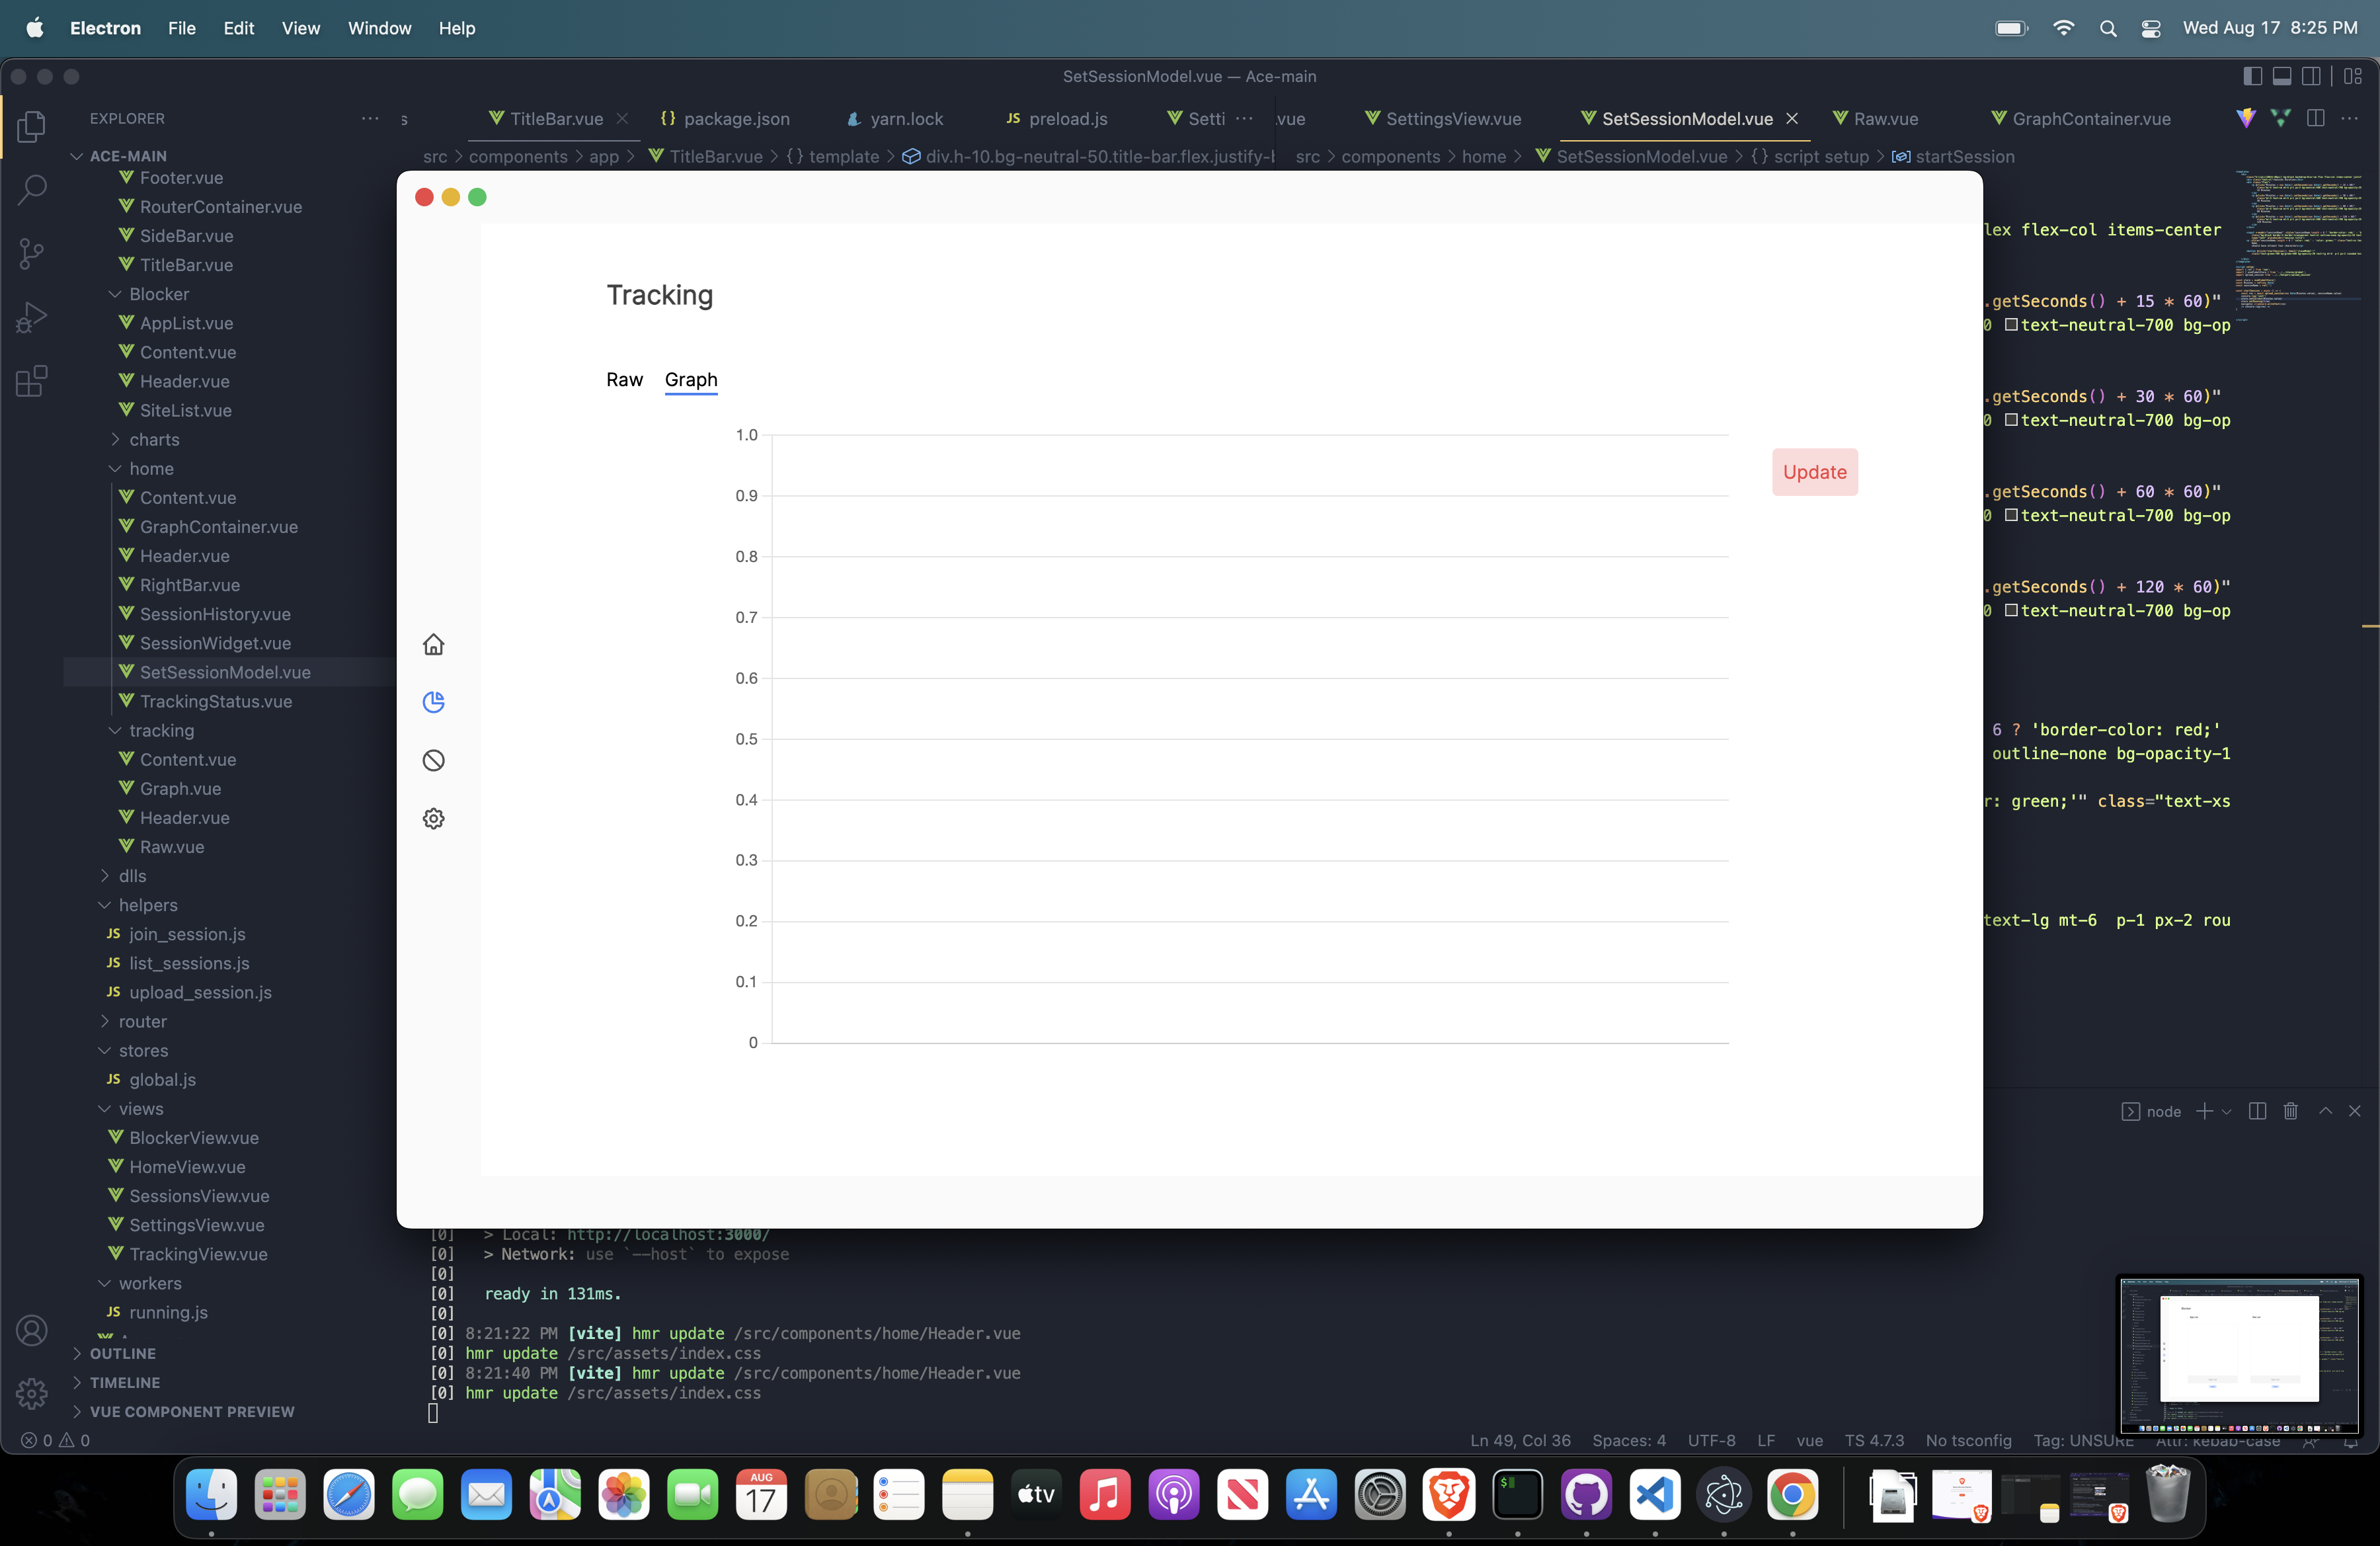Open the Source Control view
Screen dimensions: 2380x1546
pos(32,253)
